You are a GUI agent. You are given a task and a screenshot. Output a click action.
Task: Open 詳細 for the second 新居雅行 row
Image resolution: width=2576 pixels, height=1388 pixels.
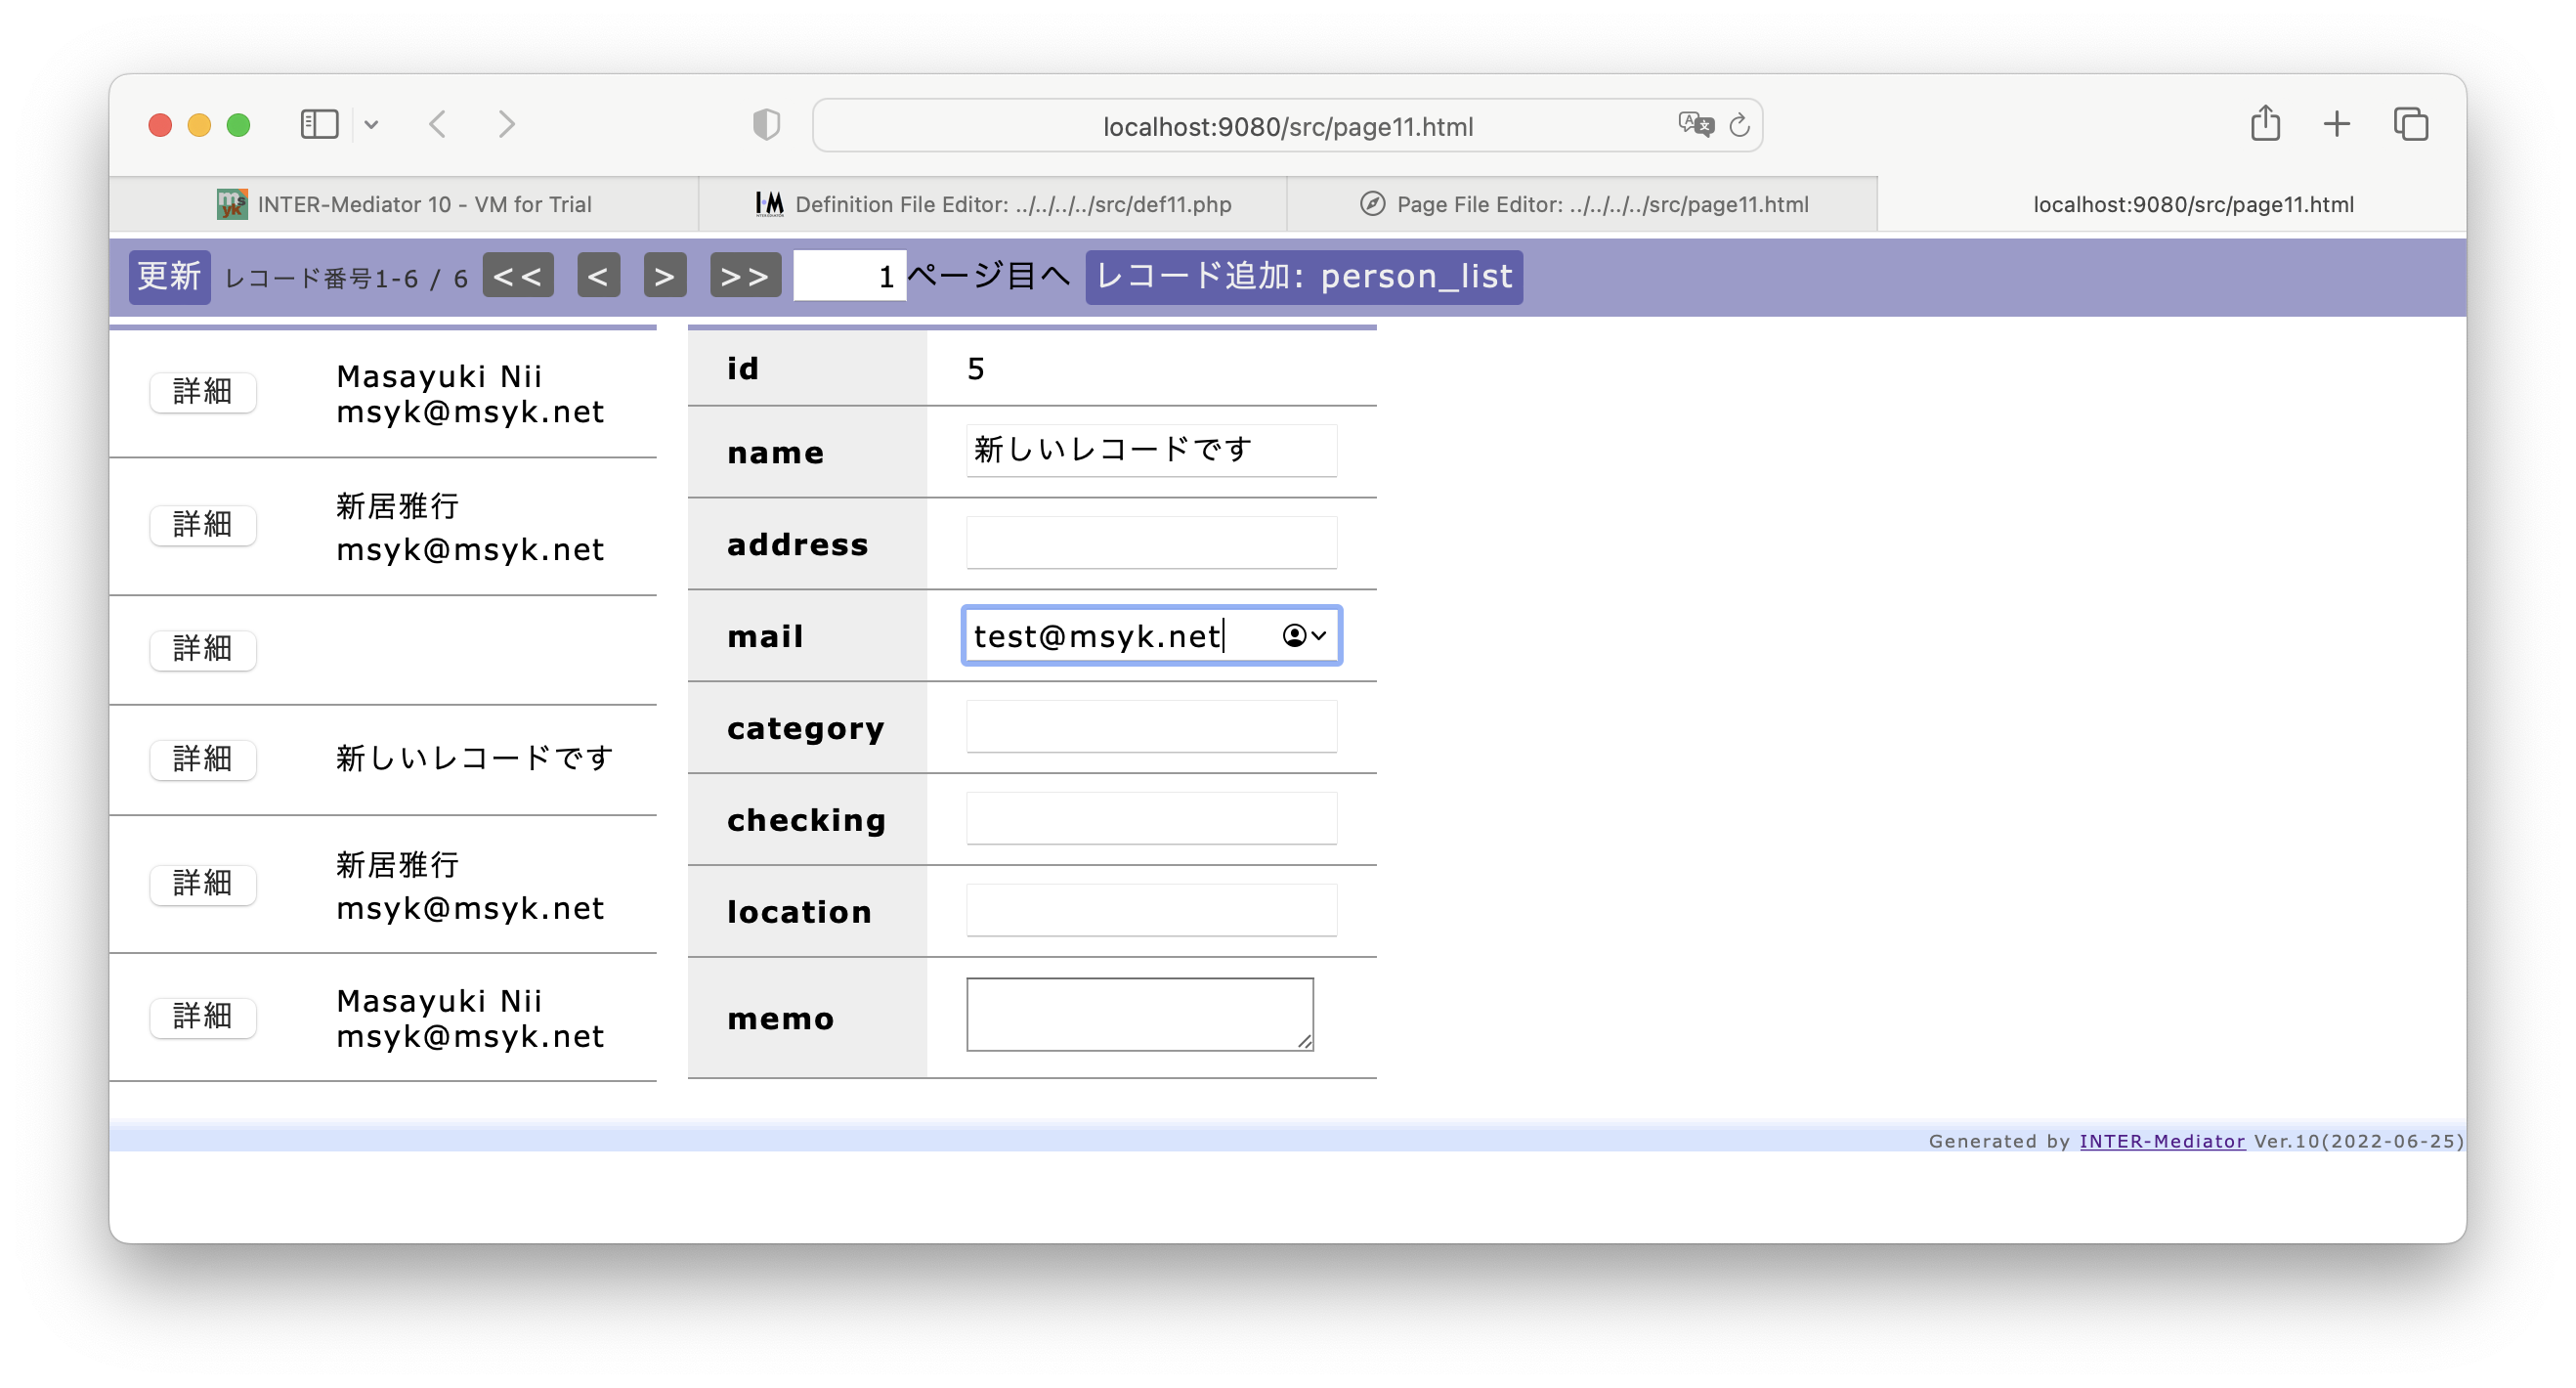tap(203, 884)
